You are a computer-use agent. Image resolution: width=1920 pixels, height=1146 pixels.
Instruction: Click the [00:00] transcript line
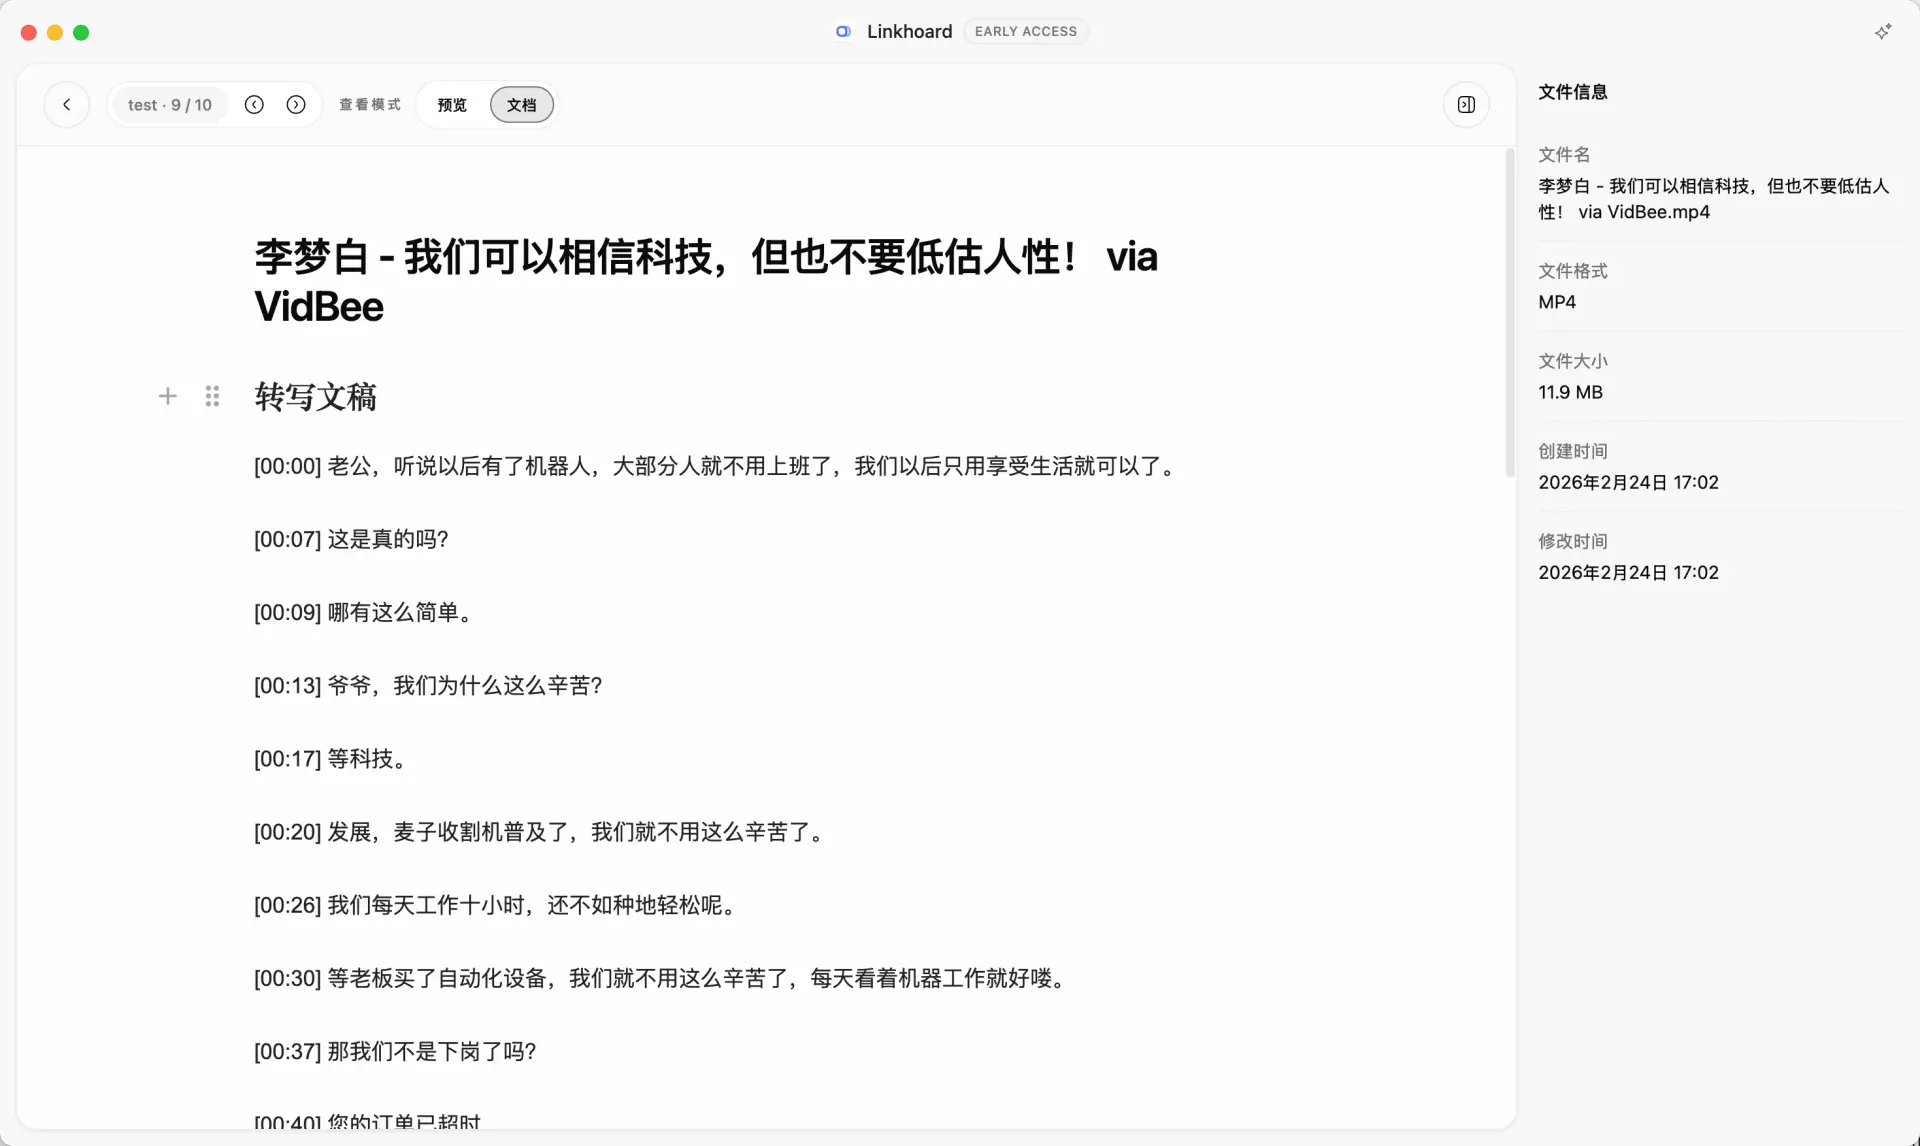pos(717,466)
